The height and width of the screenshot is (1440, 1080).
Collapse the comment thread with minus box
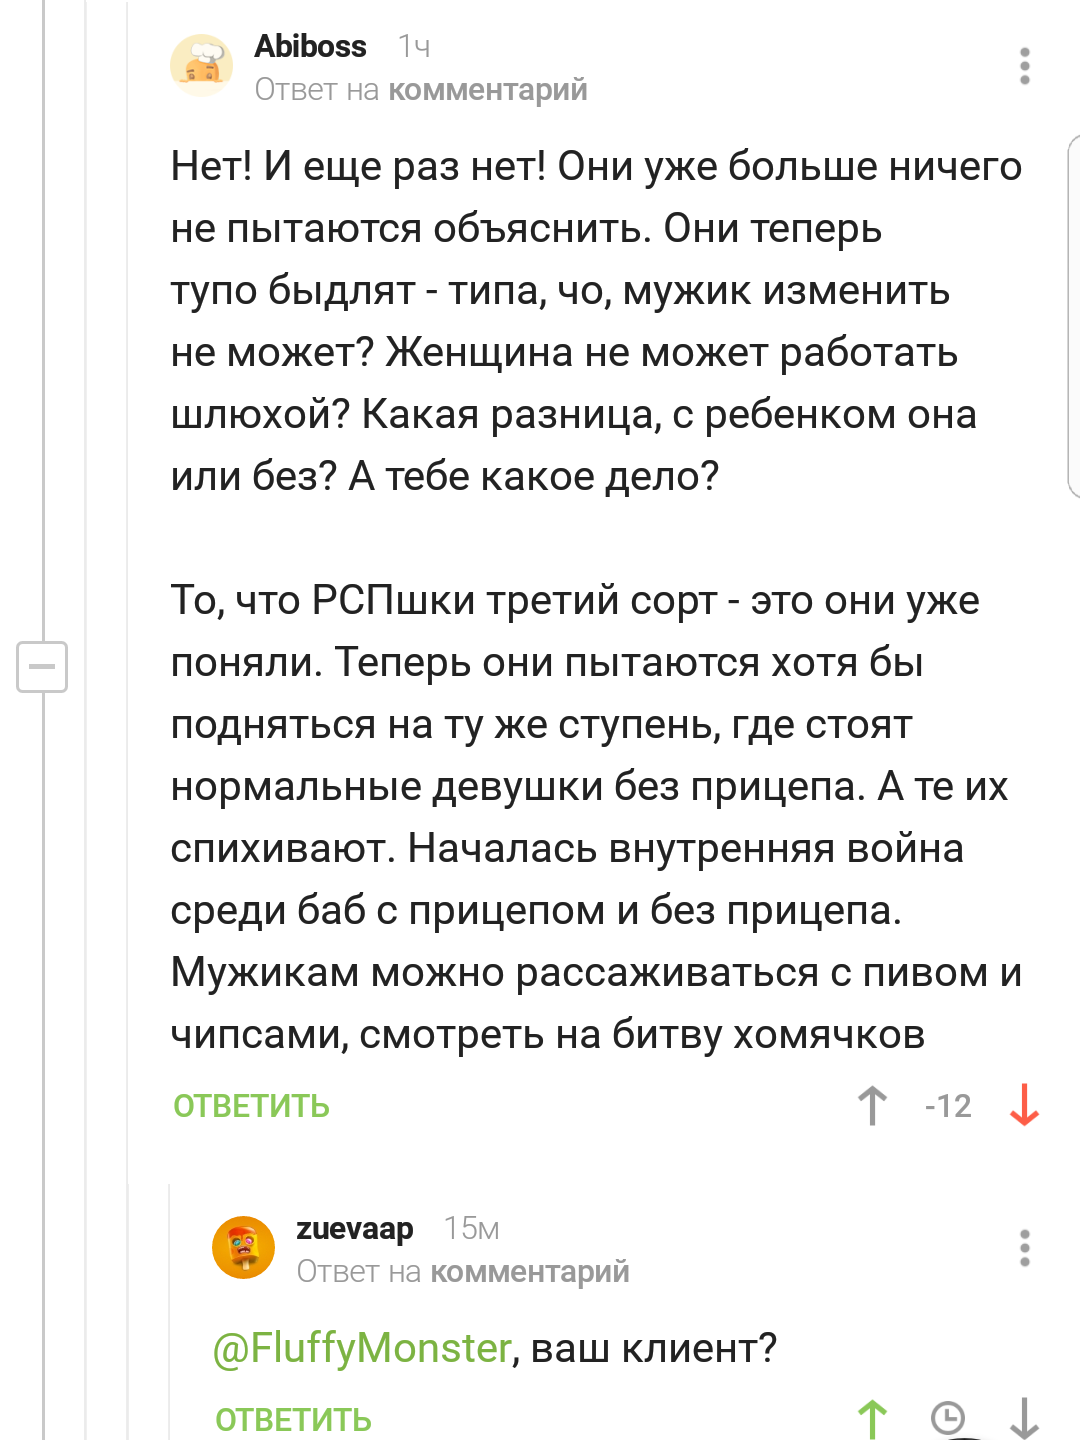42,666
